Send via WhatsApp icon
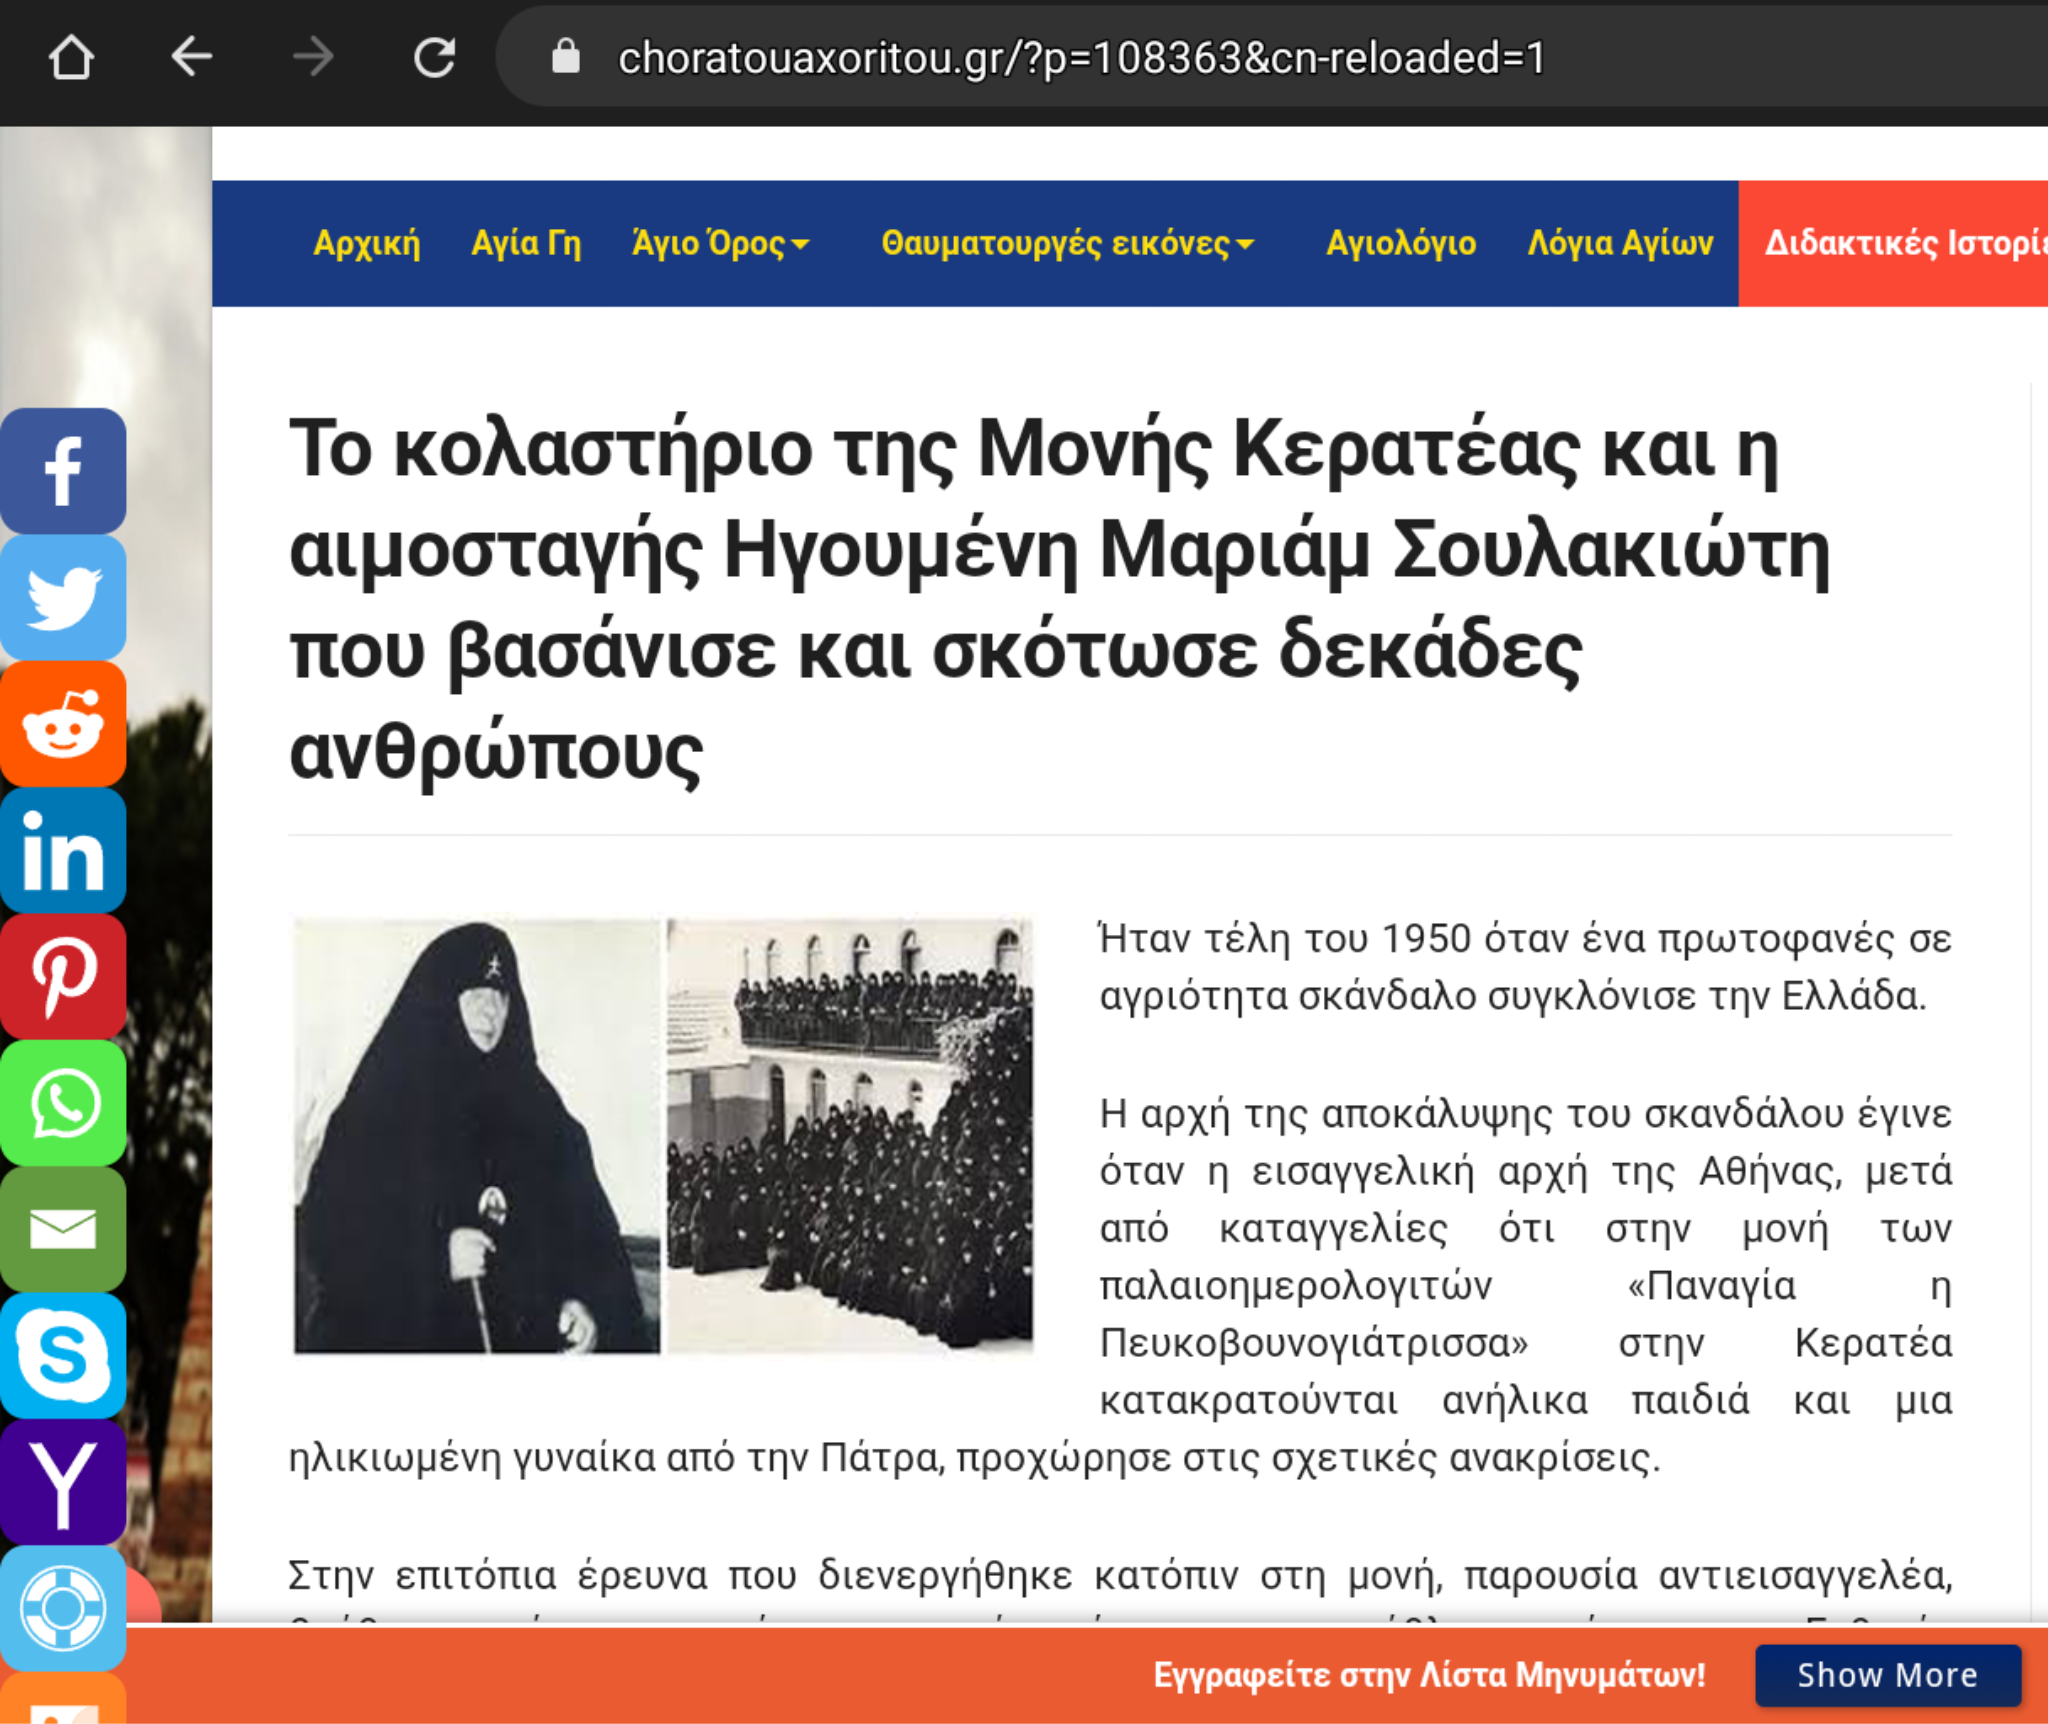2048x1724 pixels. coord(63,1103)
